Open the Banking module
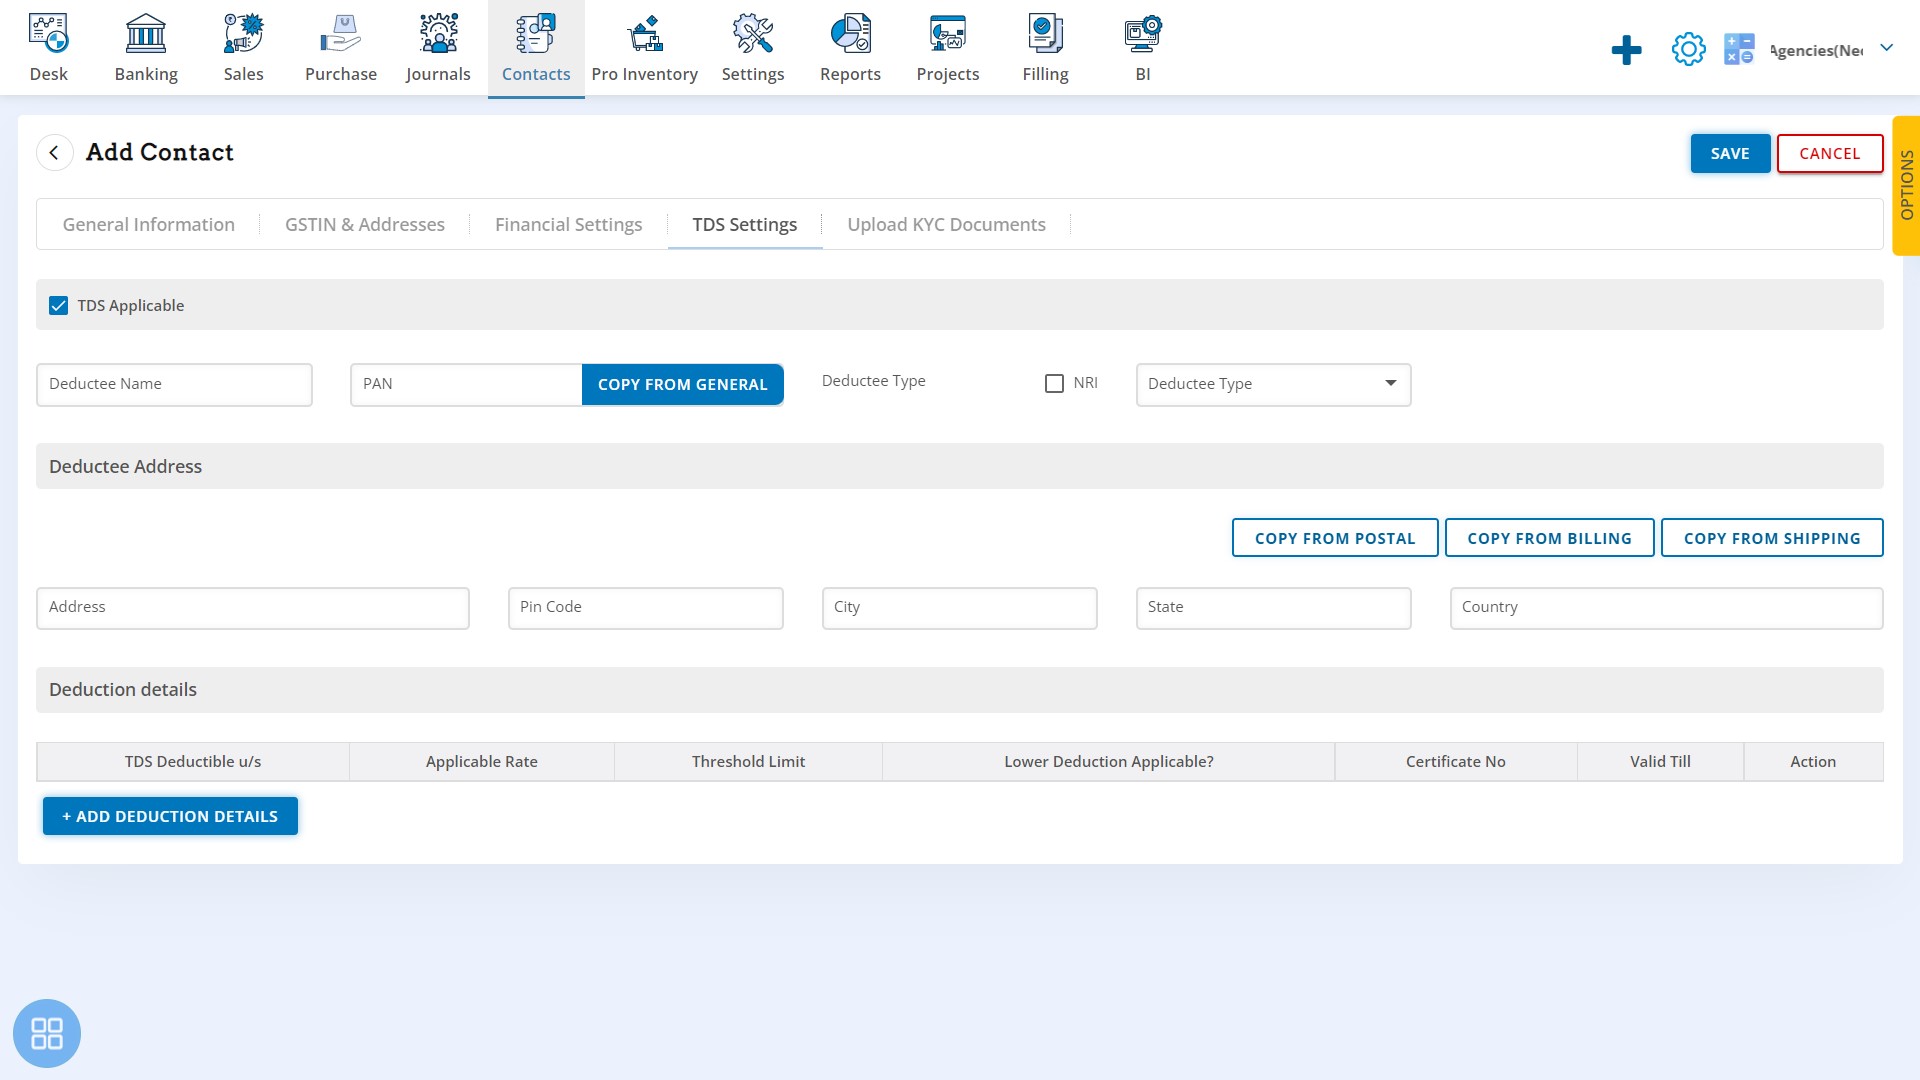The height and width of the screenshot is (1080, 1920). pyautogui.click(x=146, y=47)
